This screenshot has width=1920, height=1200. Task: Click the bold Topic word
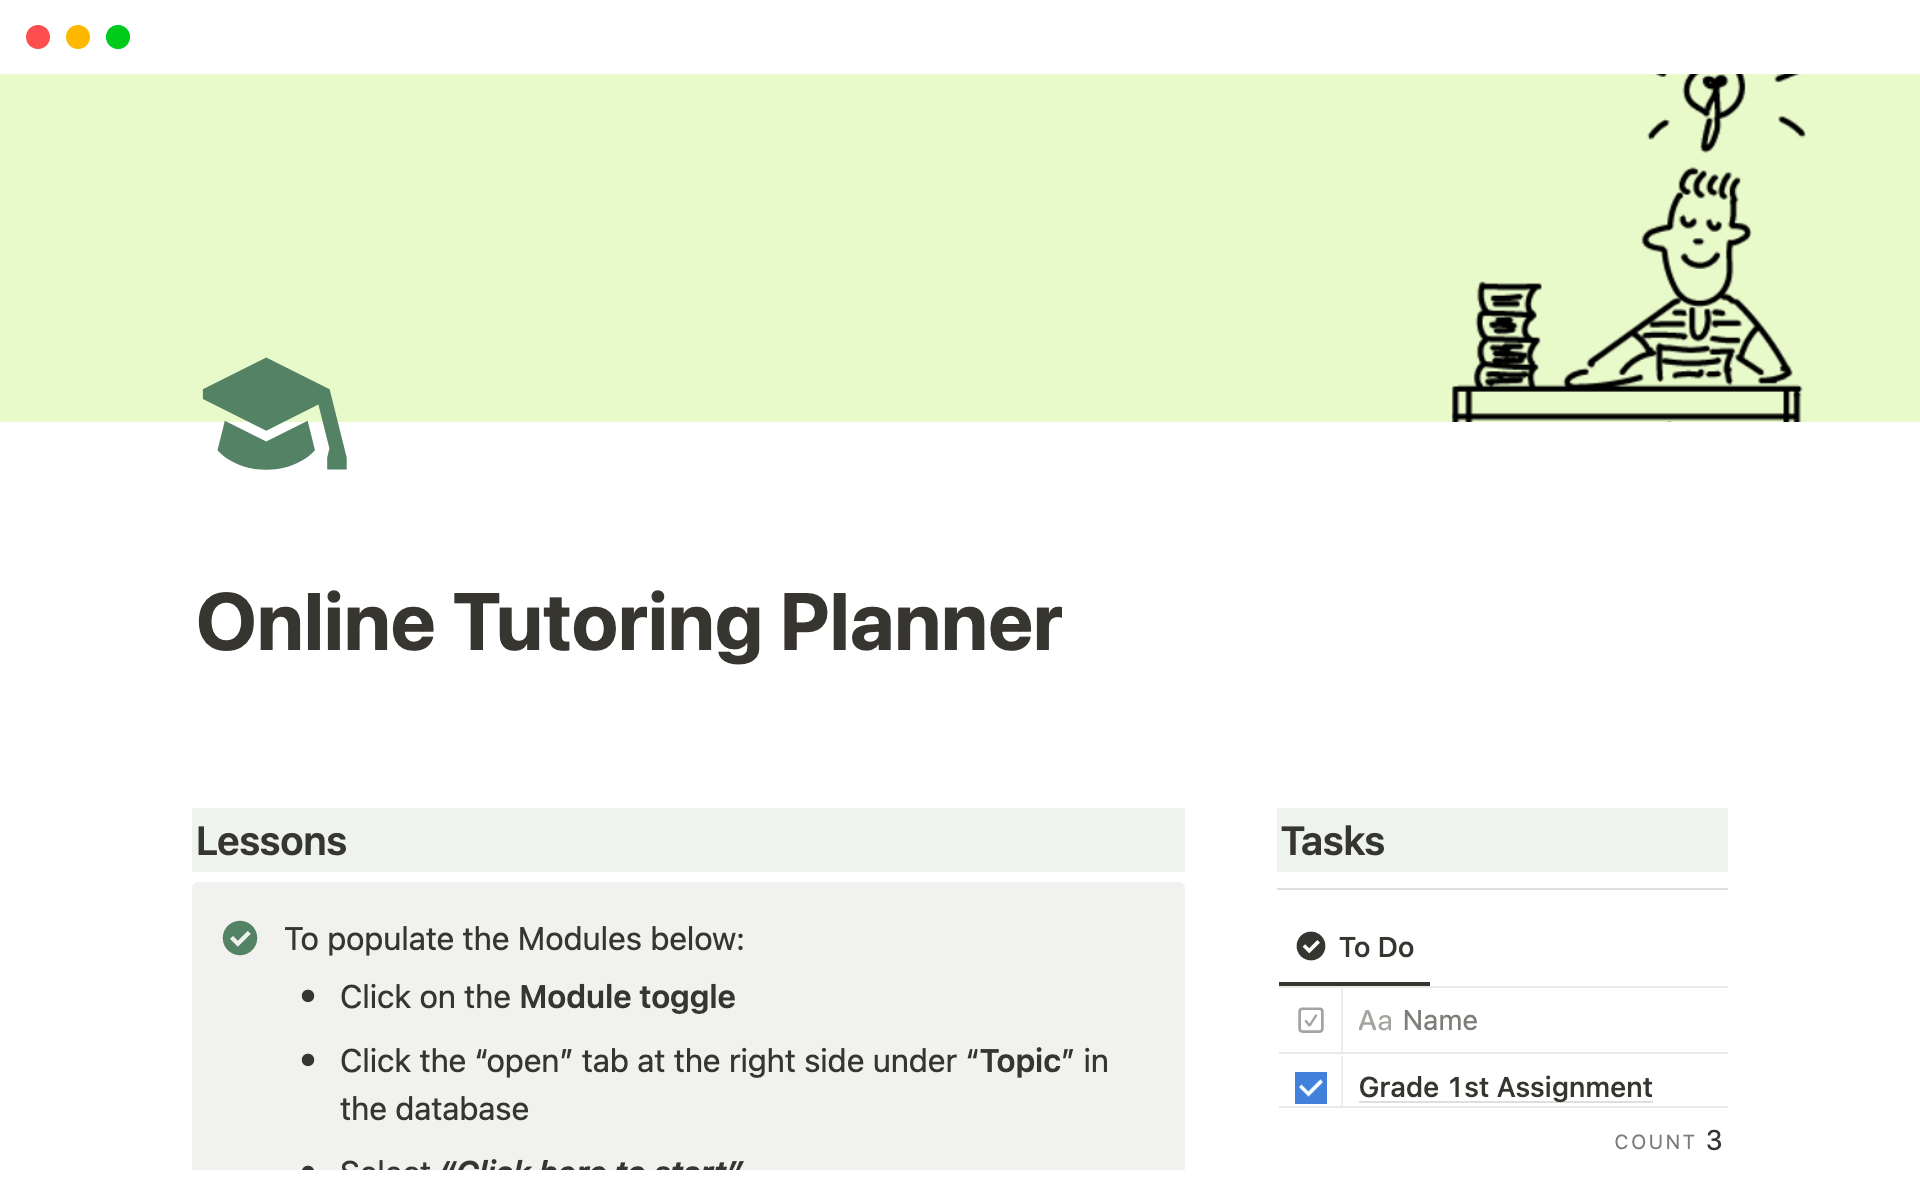[x=1020, y=1061]
